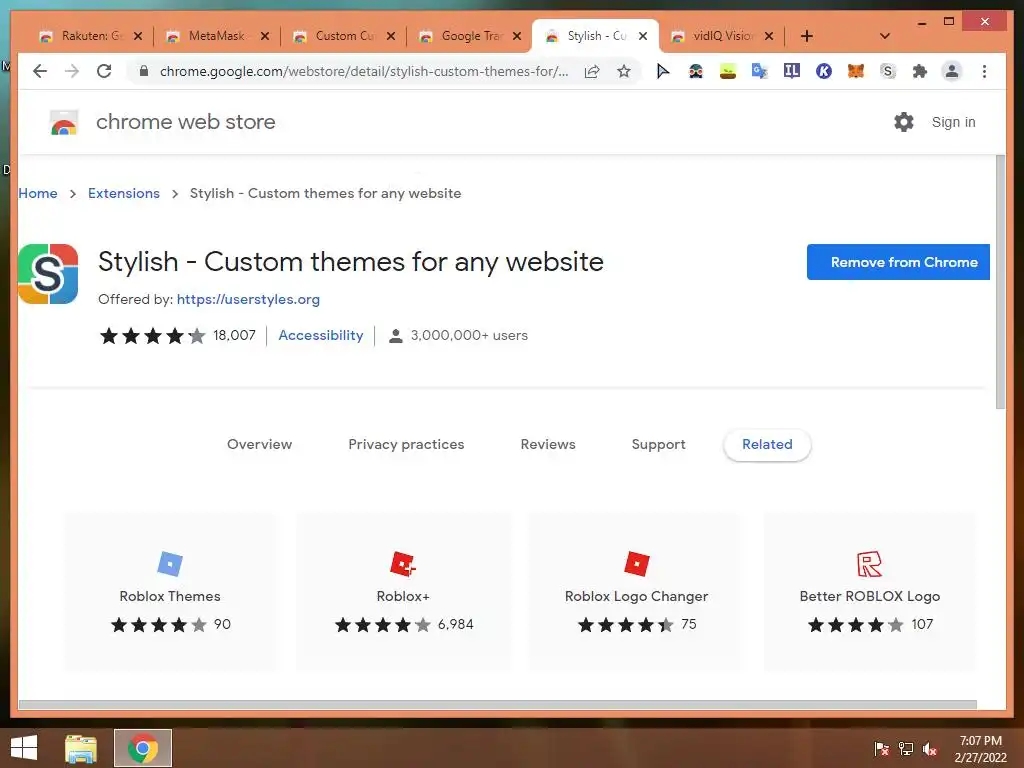Open a new browser tab
Image resolution: width=1024 pixels, height=768 pixels.
point(807,36)
